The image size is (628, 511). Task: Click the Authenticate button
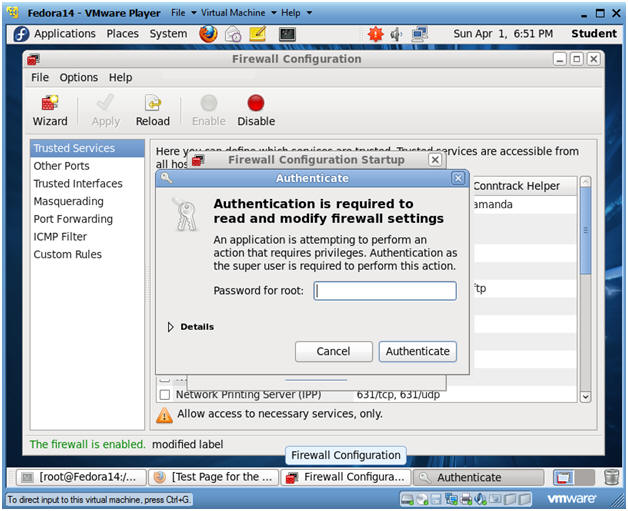point(417,351)
